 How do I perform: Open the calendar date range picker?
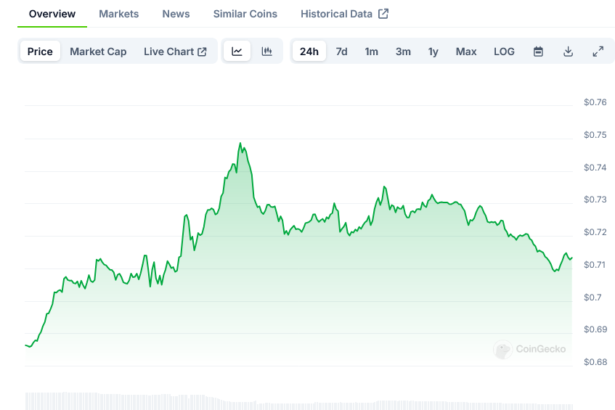538,51
